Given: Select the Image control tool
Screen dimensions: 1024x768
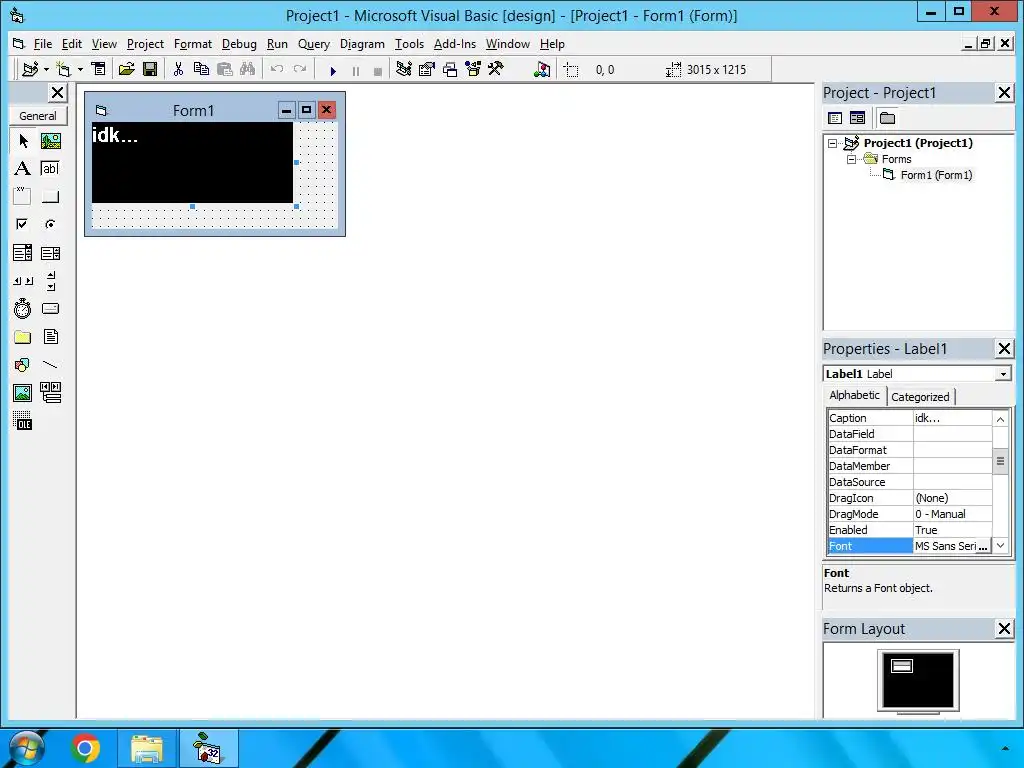Looking at the screenshot, I should [x=23, y=392].
